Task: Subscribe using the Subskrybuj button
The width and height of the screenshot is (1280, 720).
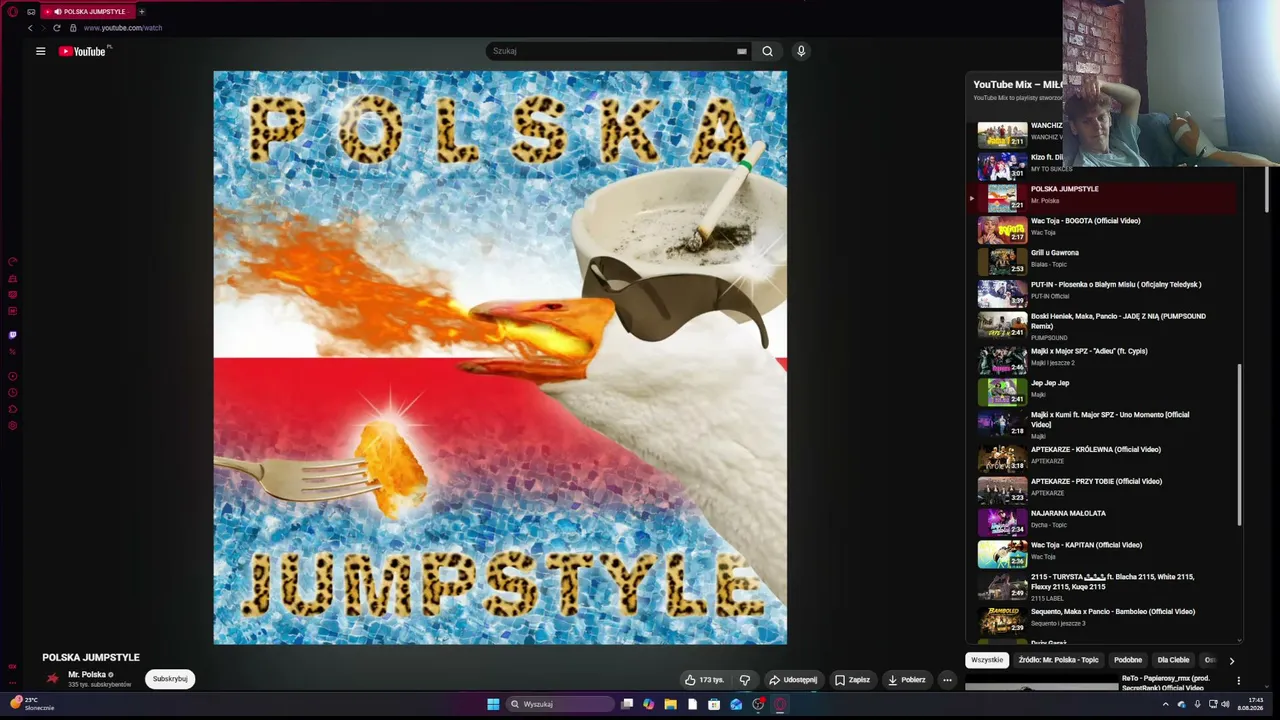Action: 170,679
